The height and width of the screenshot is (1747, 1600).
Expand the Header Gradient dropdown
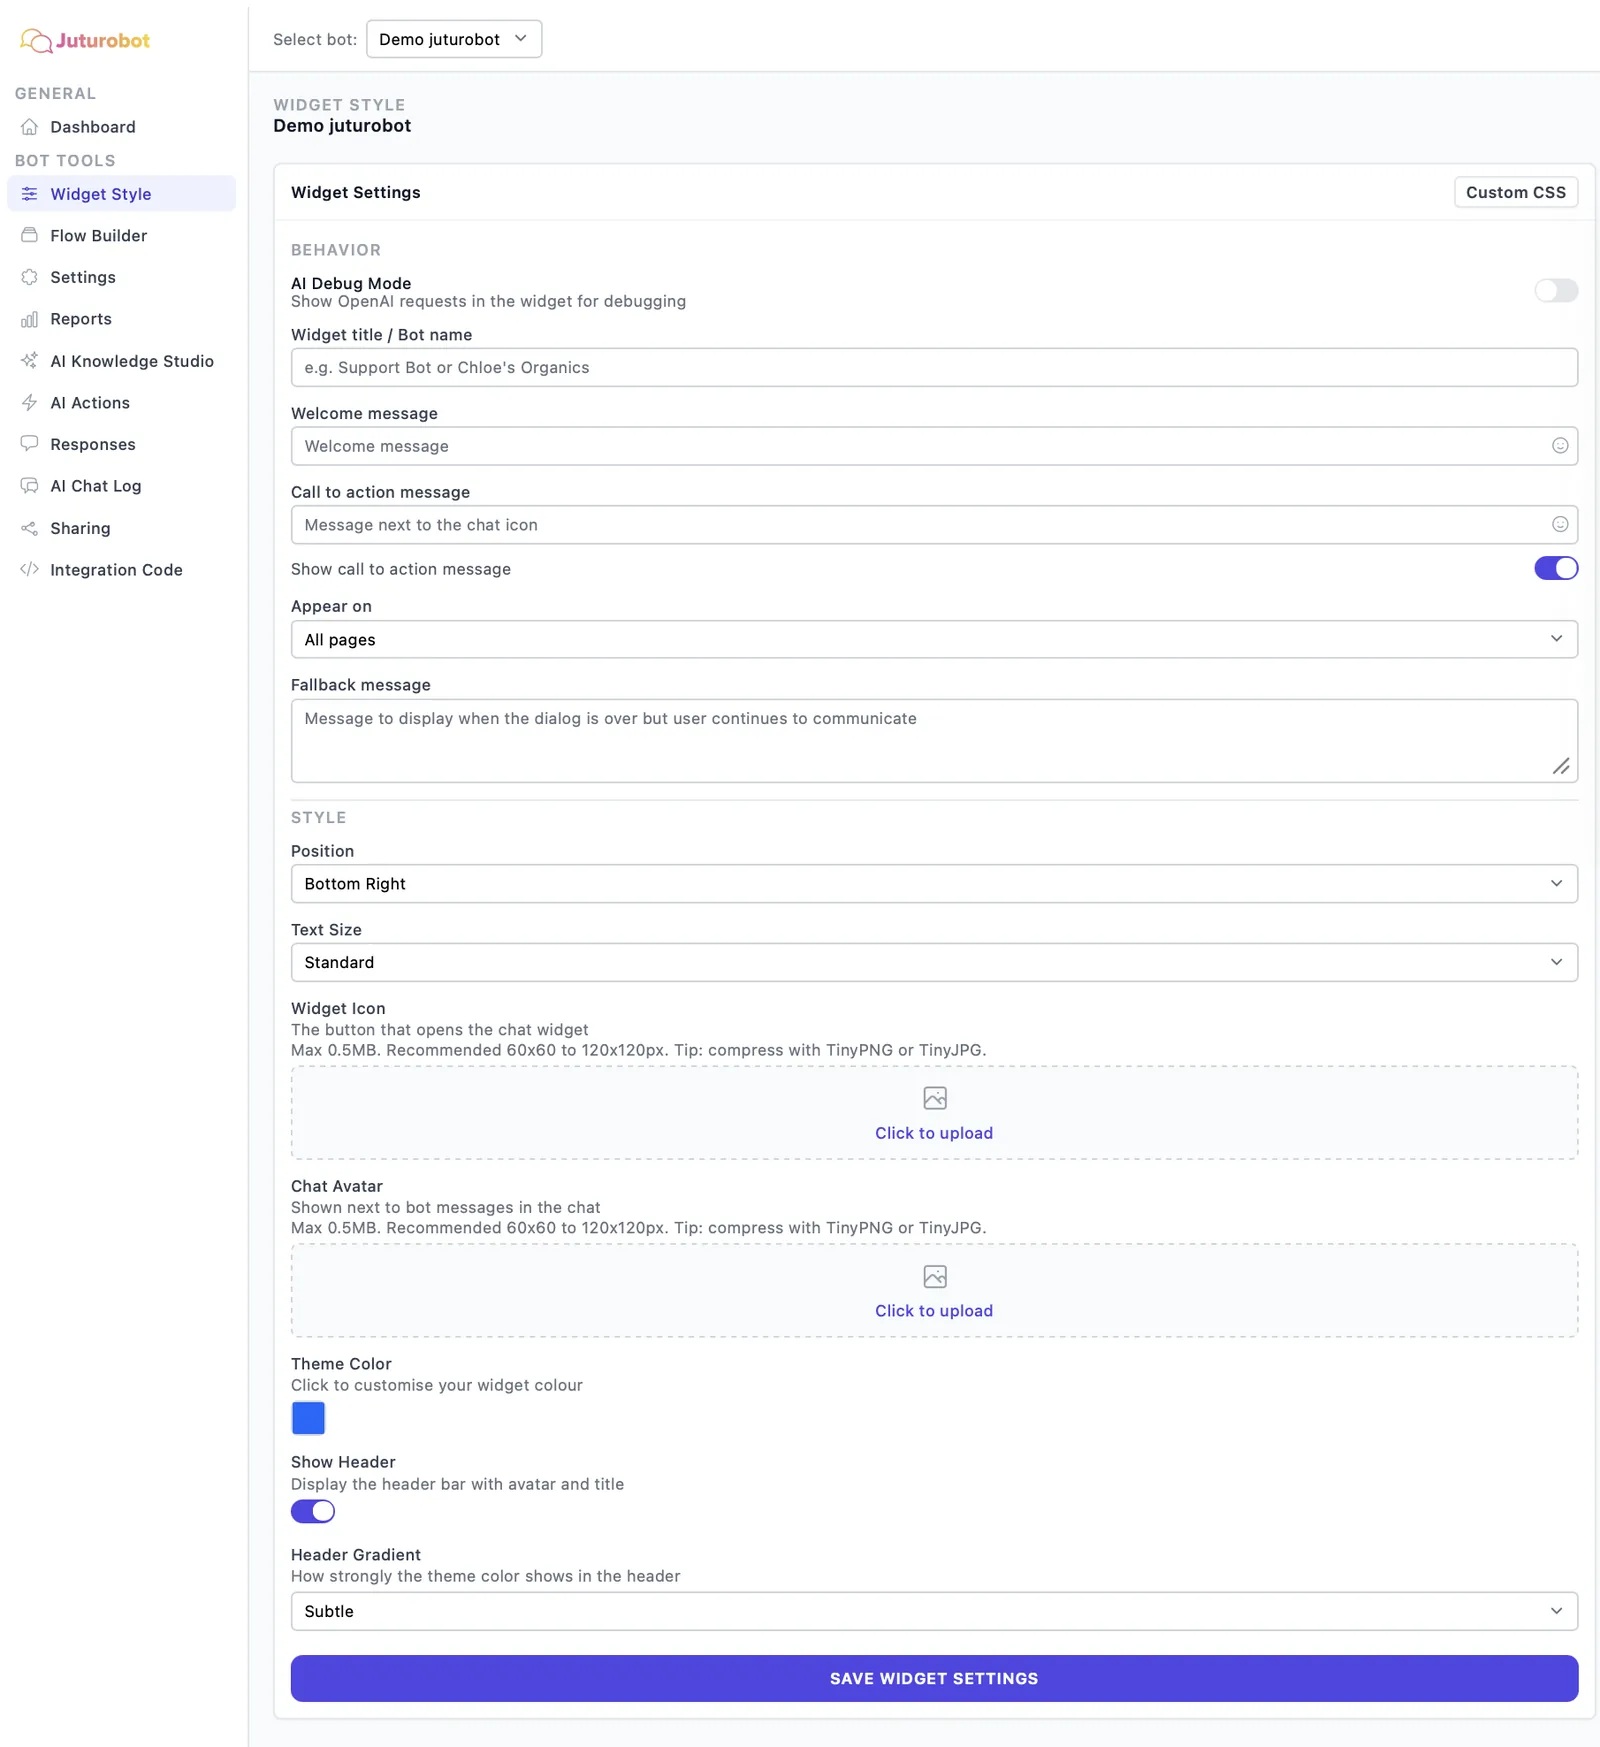click(x=934, y=1611)
